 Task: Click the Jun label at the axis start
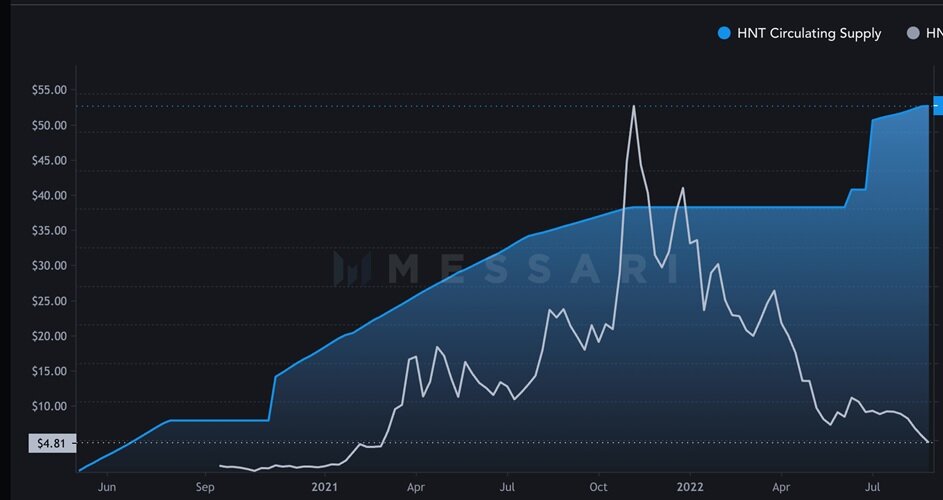pyautogui.click(x=108, y=487)
